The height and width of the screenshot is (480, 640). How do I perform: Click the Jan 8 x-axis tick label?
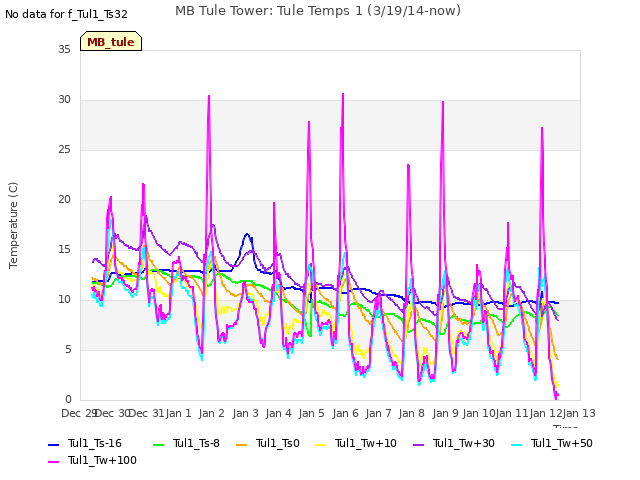coord(412,413)
